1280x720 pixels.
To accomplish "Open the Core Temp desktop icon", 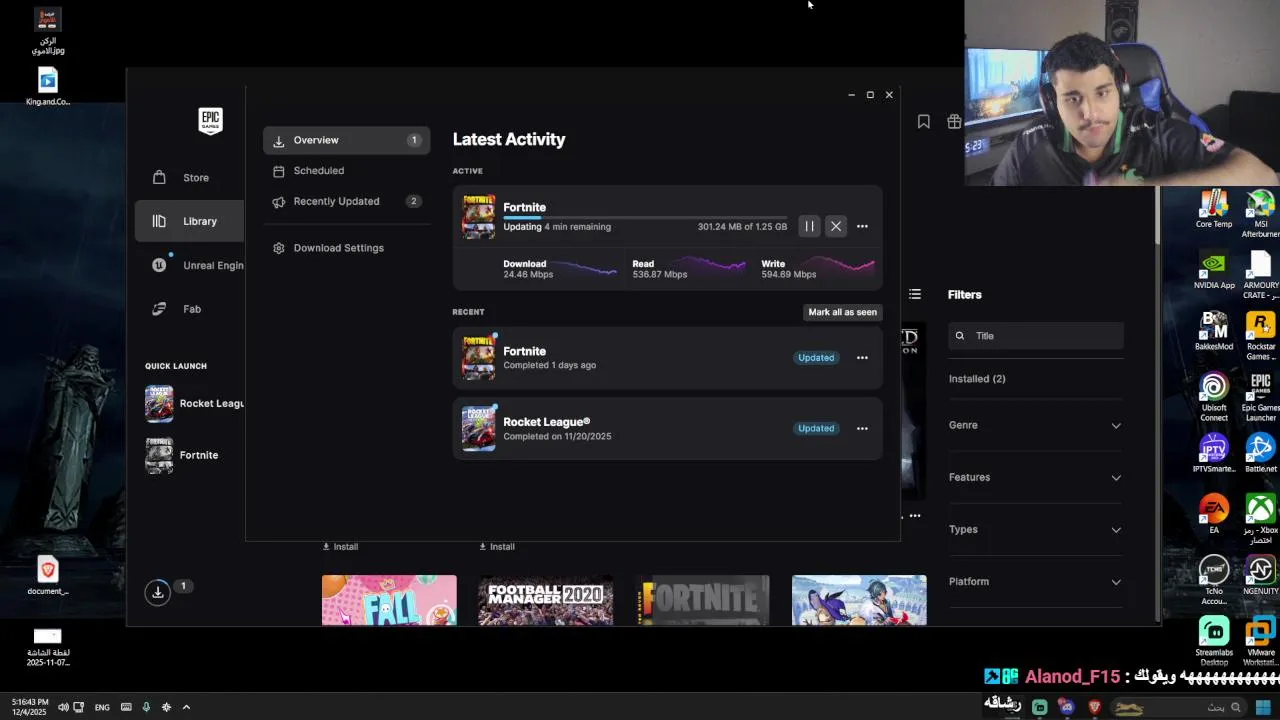I will 1214,209.
